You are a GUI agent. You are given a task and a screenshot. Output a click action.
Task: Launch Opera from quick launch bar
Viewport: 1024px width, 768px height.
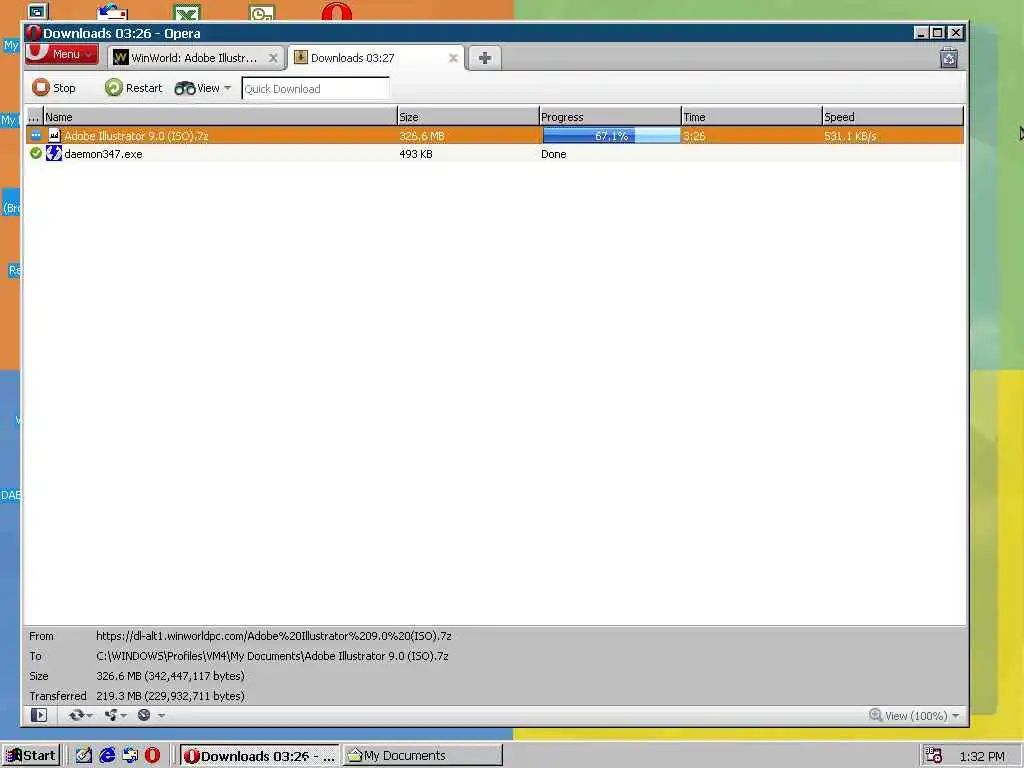pos(152,756)
